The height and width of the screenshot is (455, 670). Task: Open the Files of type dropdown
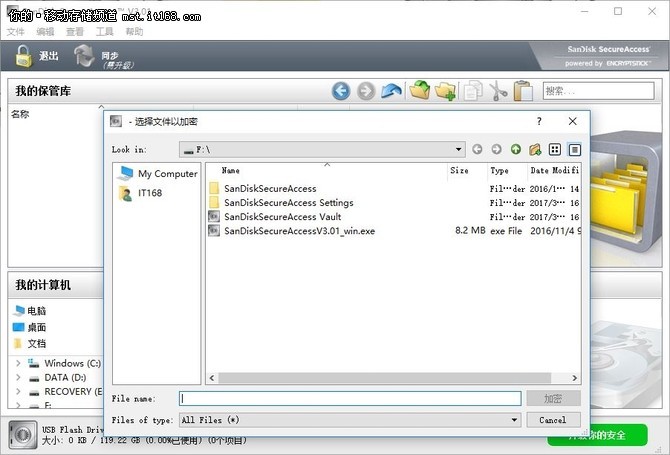514,420
